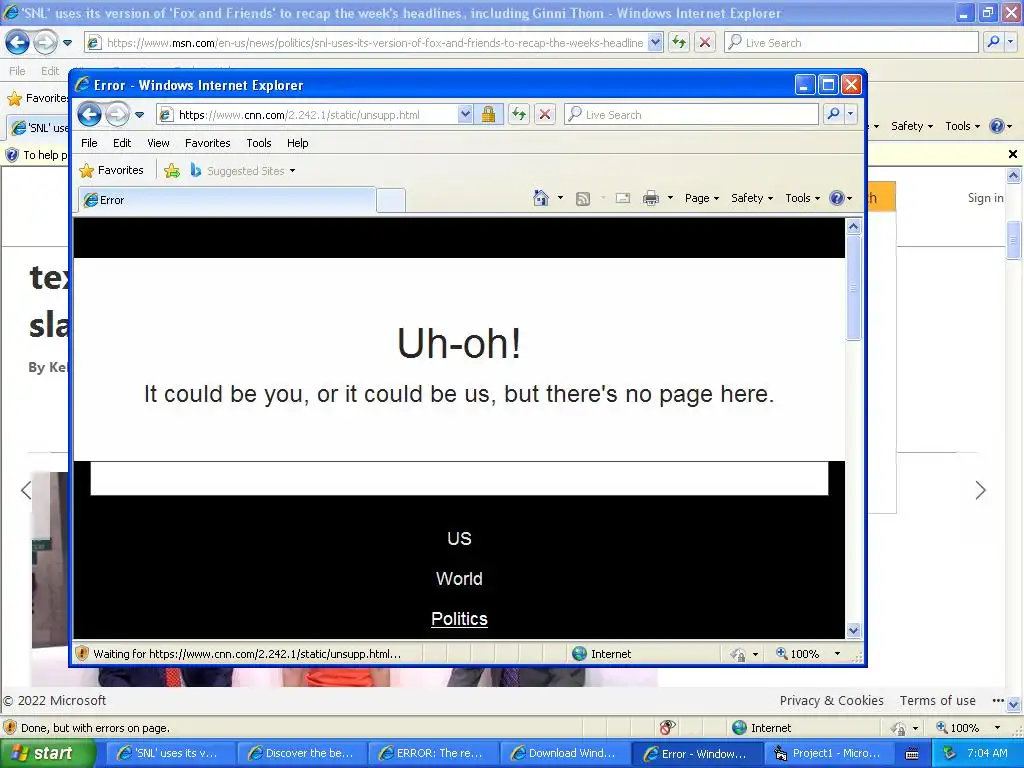Open recent pages dropdown in Error window

pyautogui.click(x=139, y=115)
